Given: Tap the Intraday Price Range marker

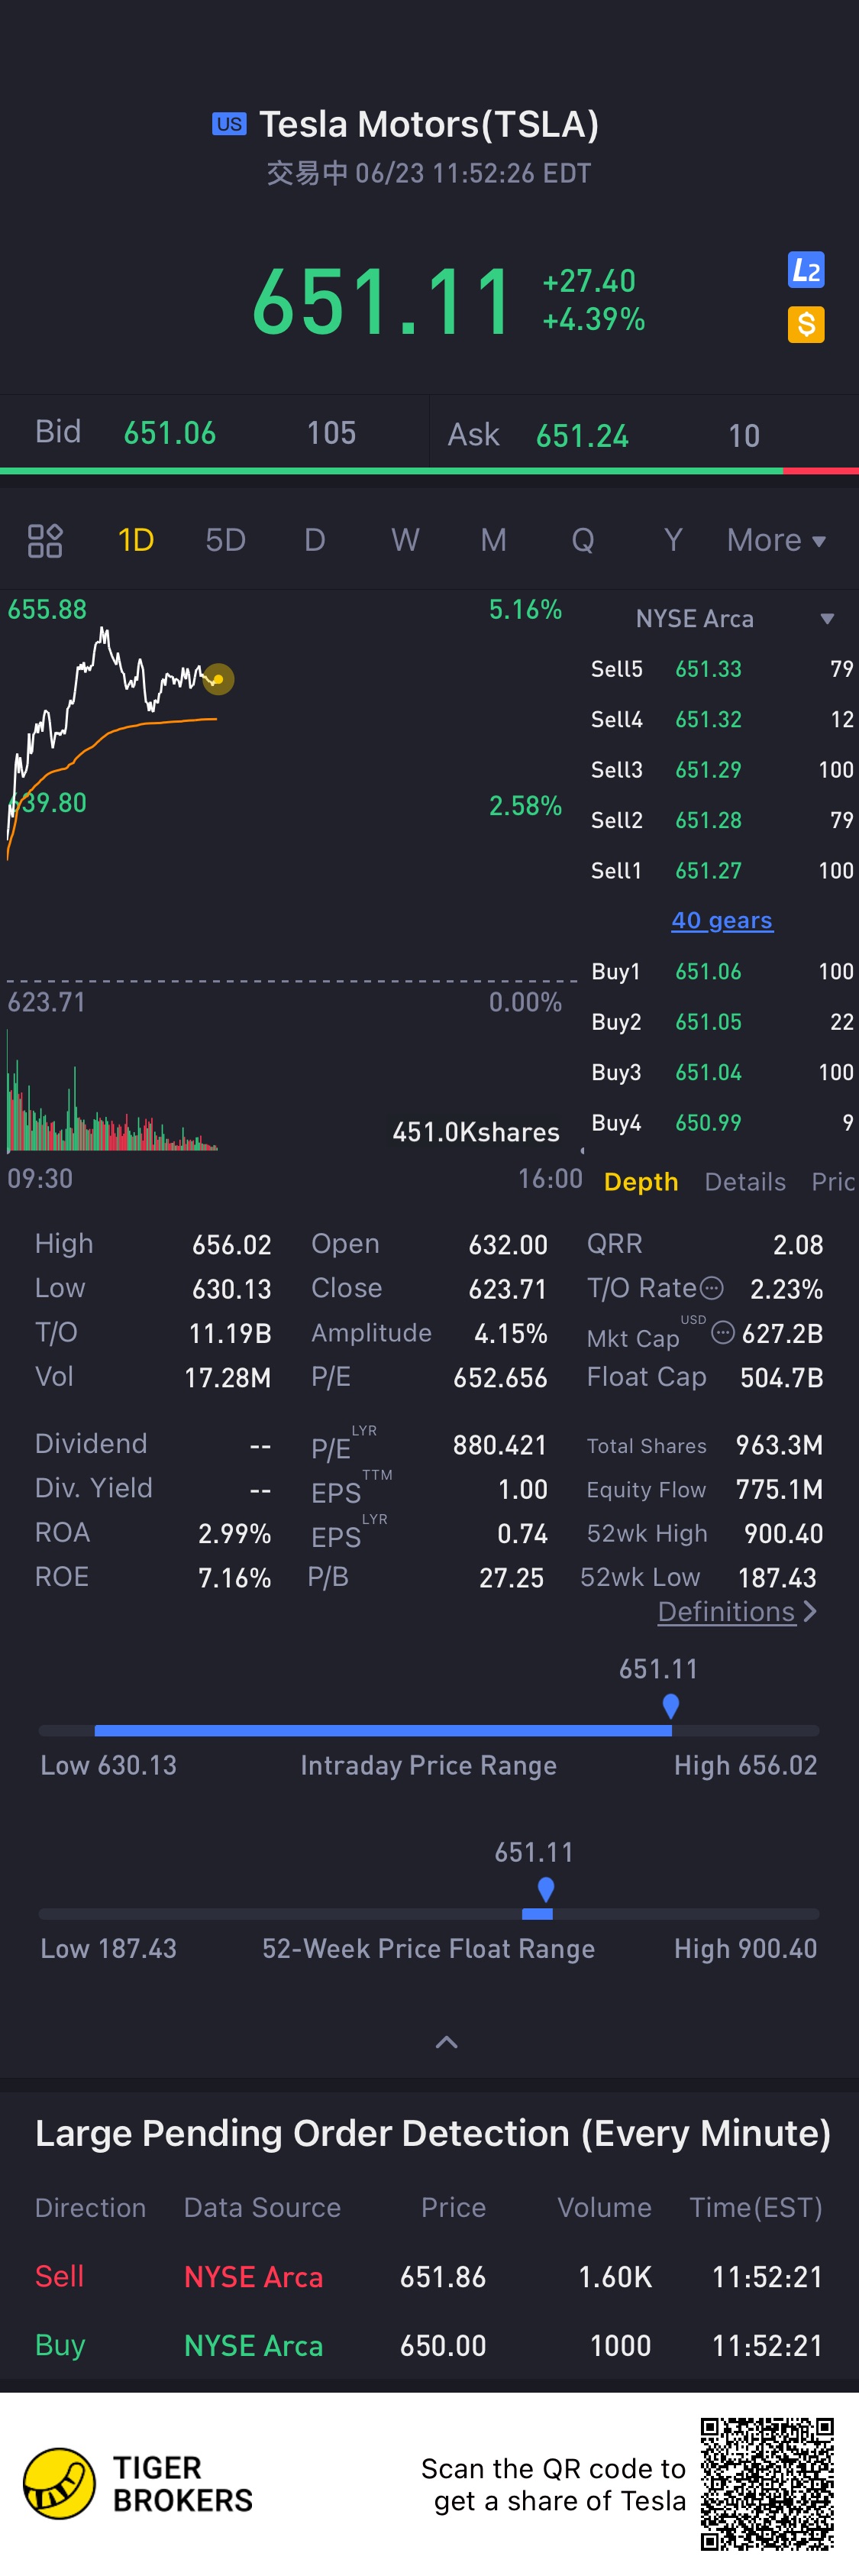Looking at the screenshot, I should pyautogui.click(x=671, y=1706).
